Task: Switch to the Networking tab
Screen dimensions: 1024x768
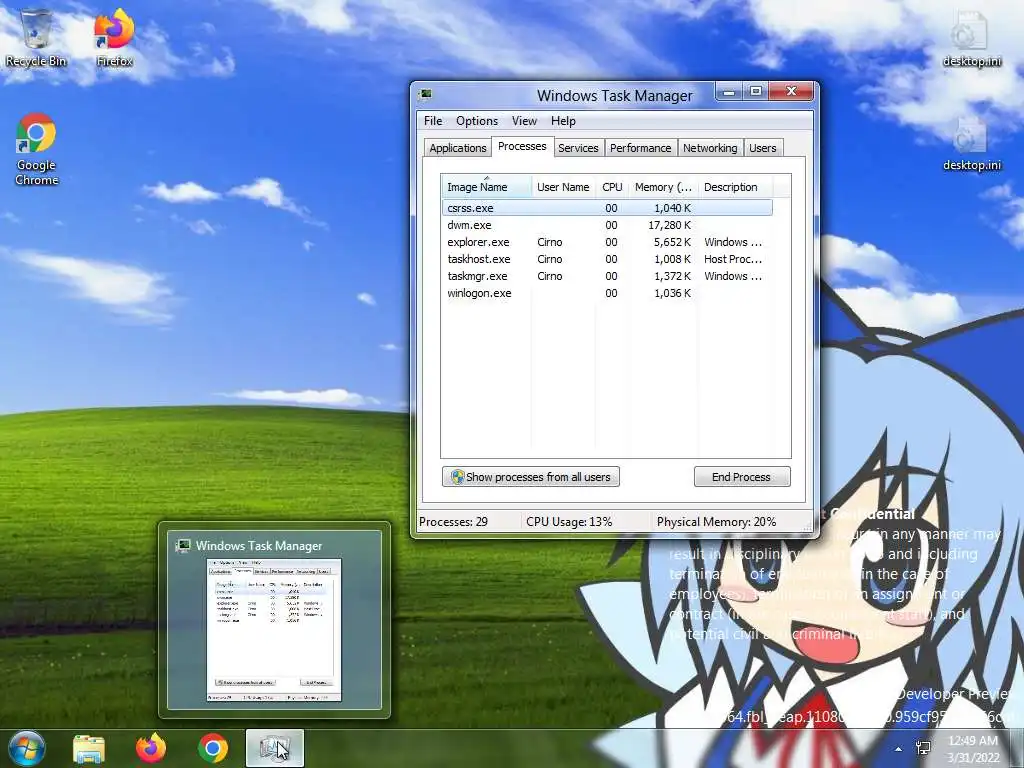Action: pos(710,148)
